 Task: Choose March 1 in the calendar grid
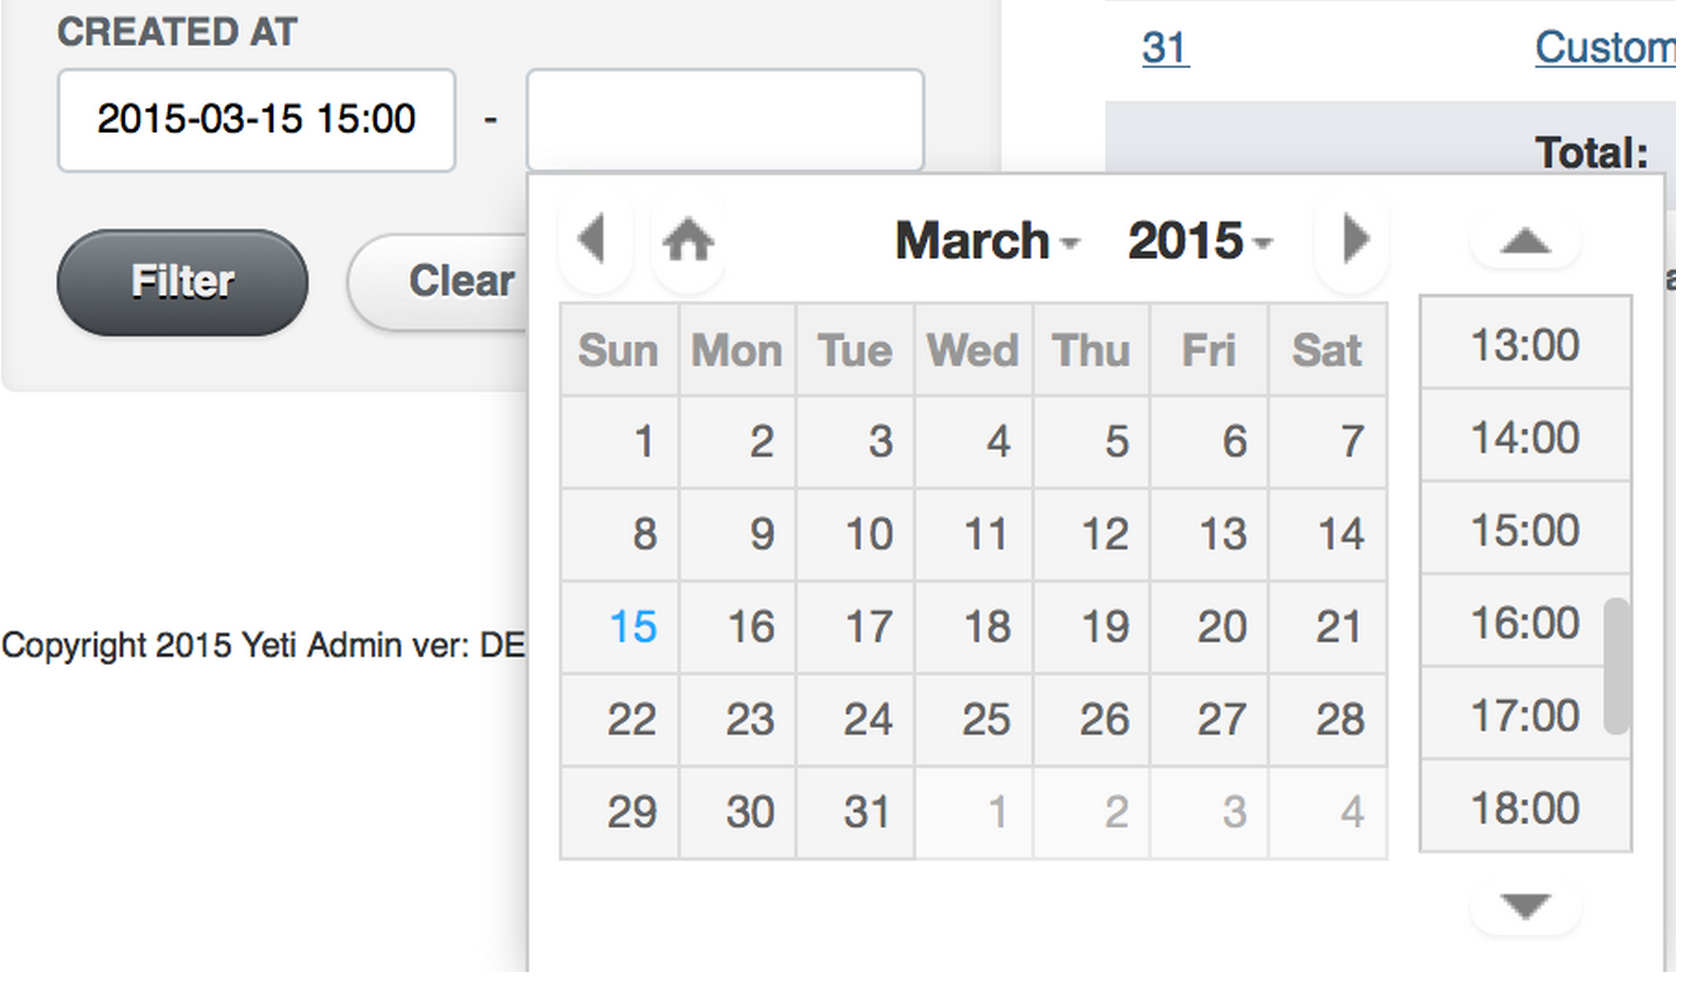(x=645, y=442)
